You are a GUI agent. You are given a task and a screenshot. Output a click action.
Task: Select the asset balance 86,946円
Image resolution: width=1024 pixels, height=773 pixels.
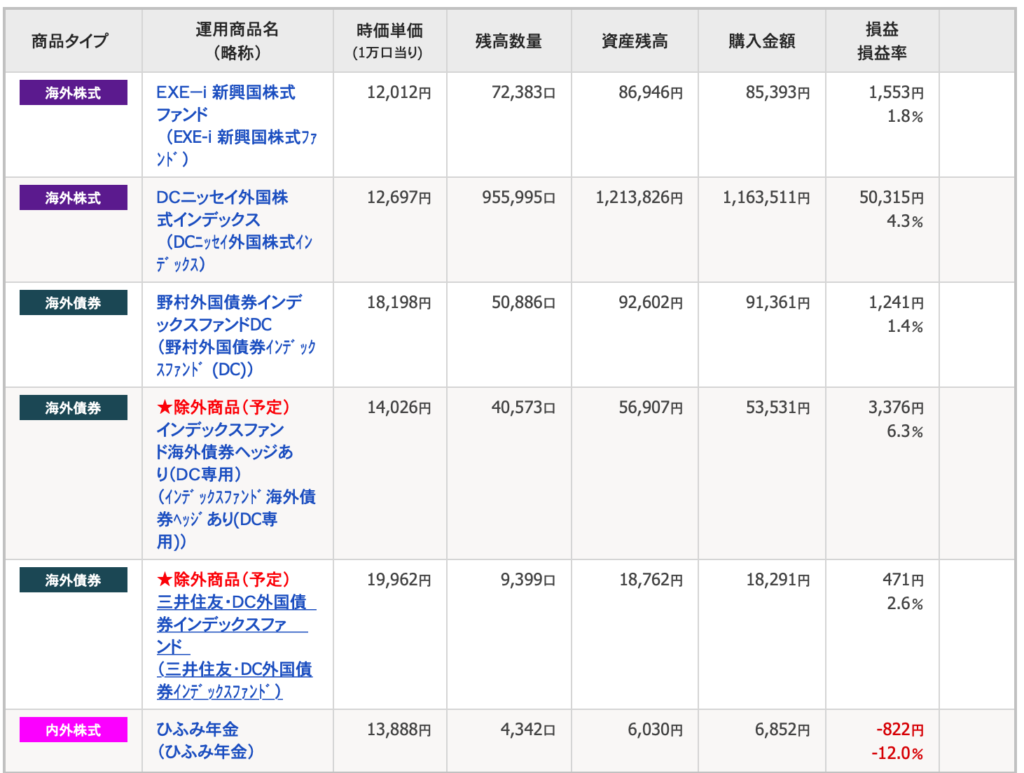pos(651,93)
